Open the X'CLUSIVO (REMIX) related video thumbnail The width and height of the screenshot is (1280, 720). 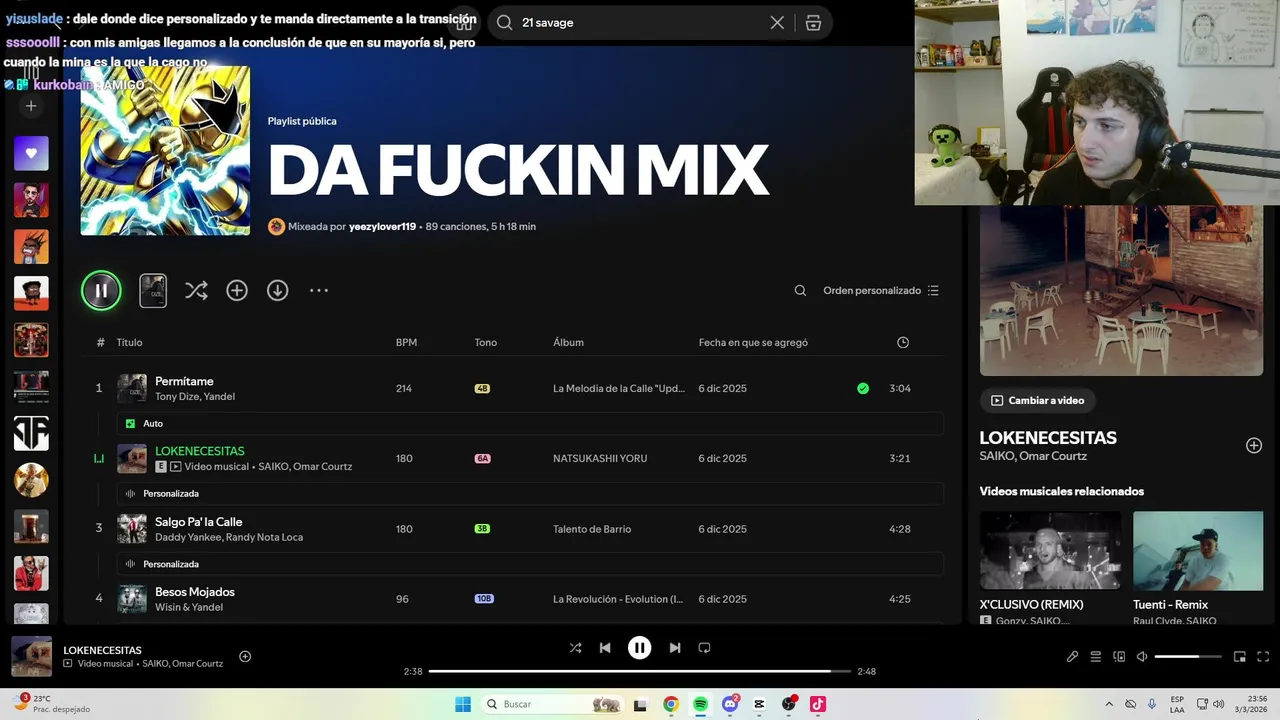pos(1051,551)
